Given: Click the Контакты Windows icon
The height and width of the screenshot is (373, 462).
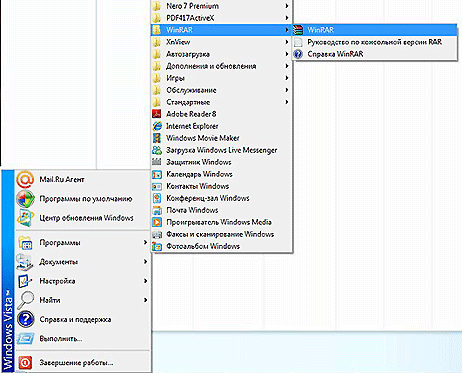Looking at the screenshot, I should click(157, 186).
